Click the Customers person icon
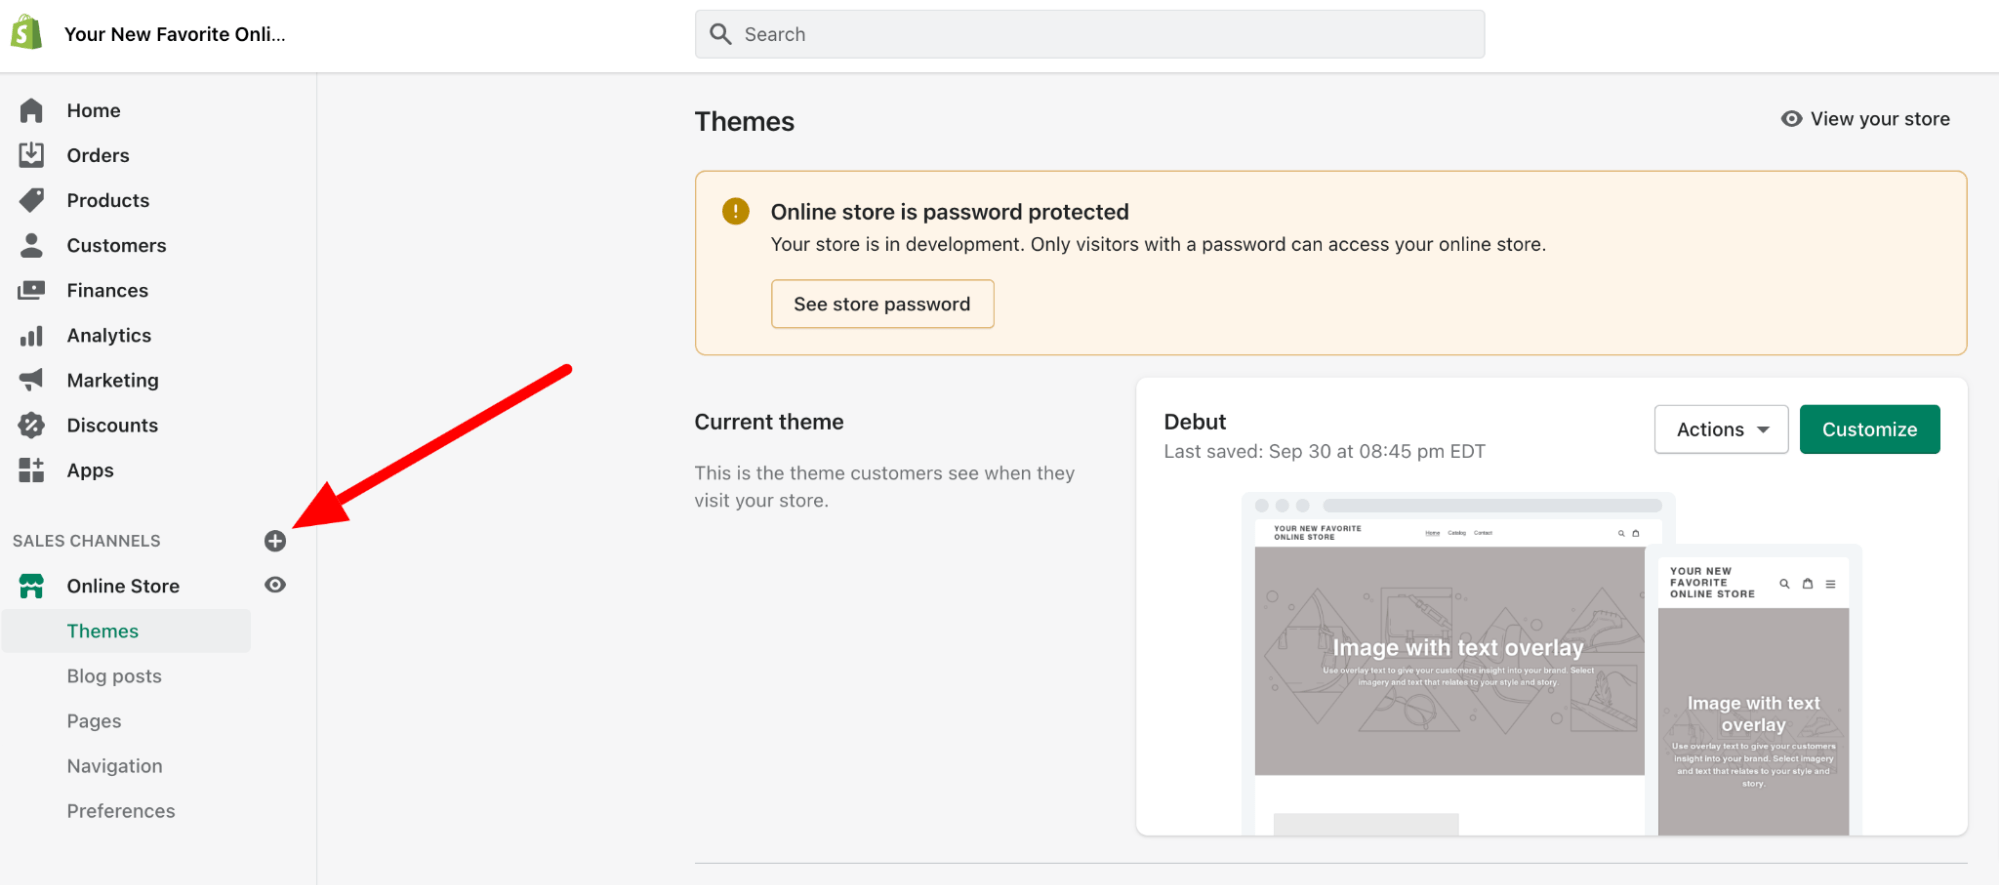1999x886 pixels. click(x=31, y=245)
